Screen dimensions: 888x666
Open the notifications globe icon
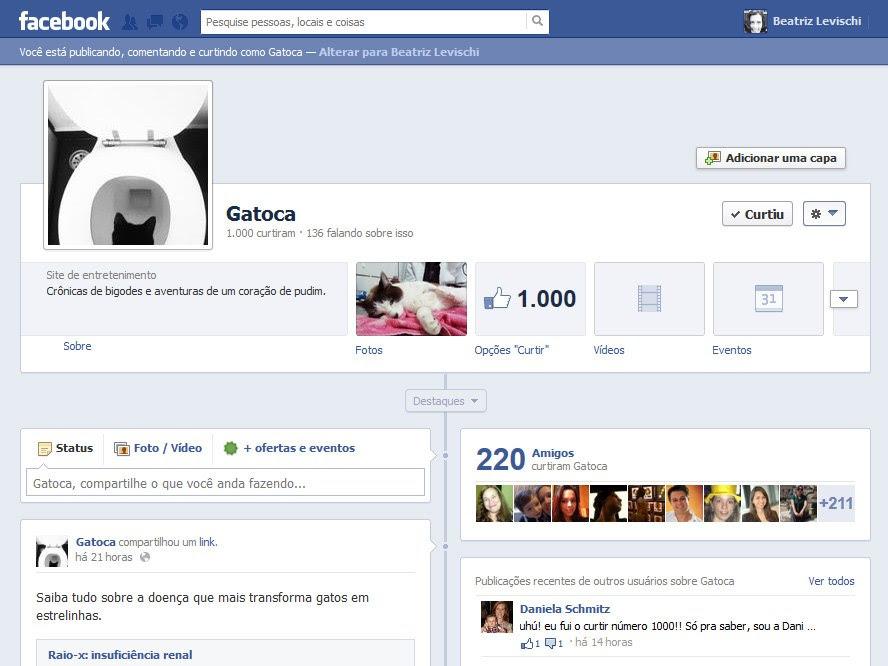coord(180,22)
